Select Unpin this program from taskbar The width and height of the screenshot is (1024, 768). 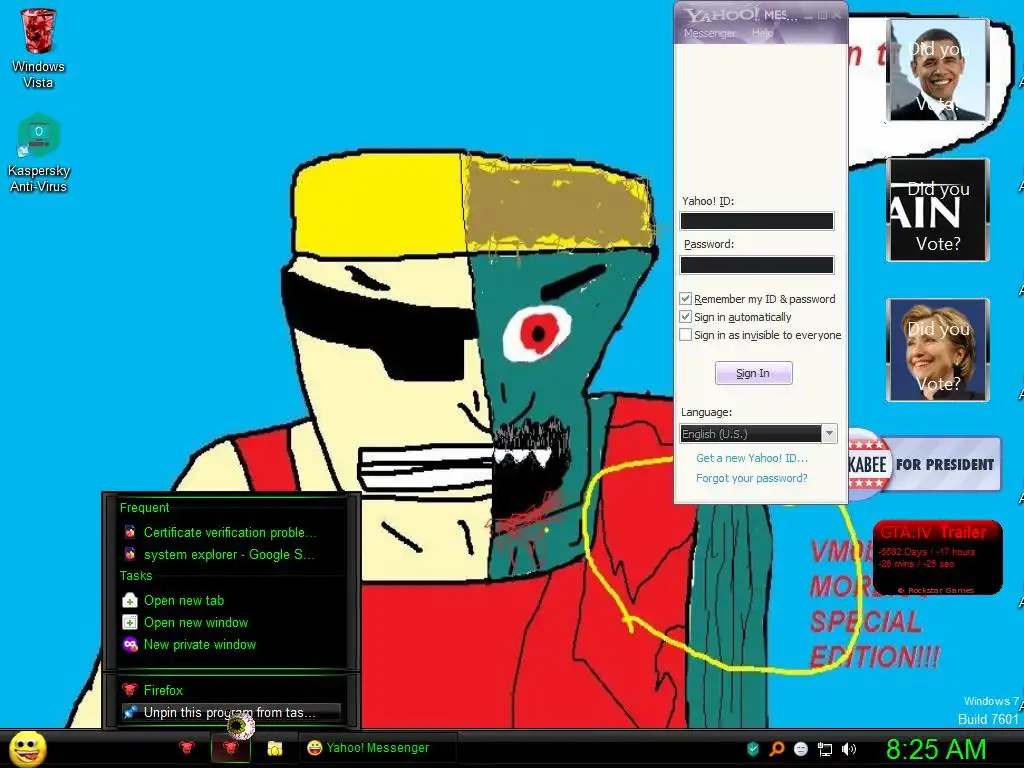click(230, 712)
